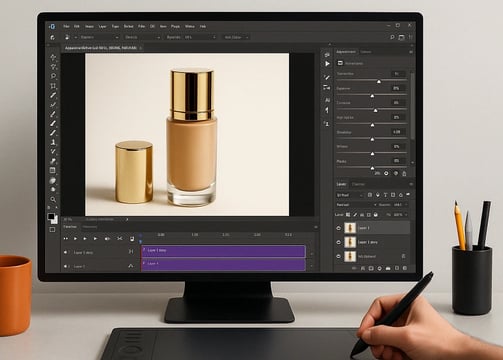Open the Layers panel flyout menu
The width and height of the screenshot is (503, 360).
coord(411,184)
